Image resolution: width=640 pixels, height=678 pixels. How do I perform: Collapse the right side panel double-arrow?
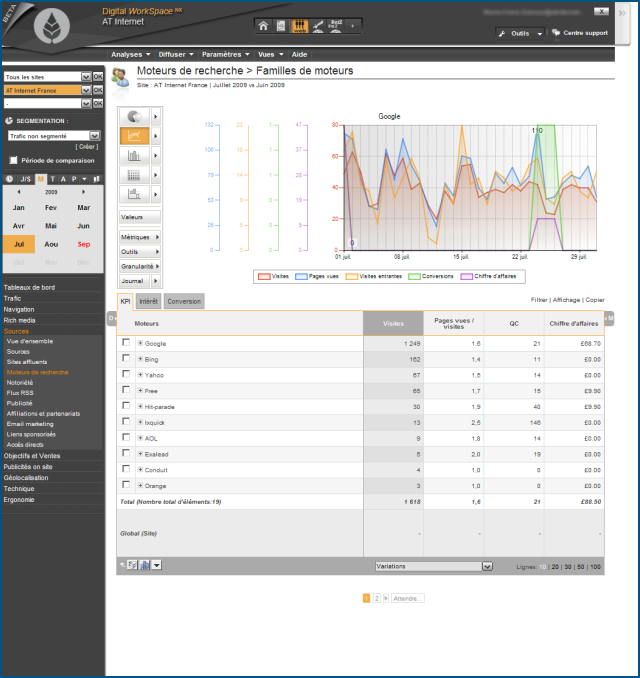[x=622, y=13]
